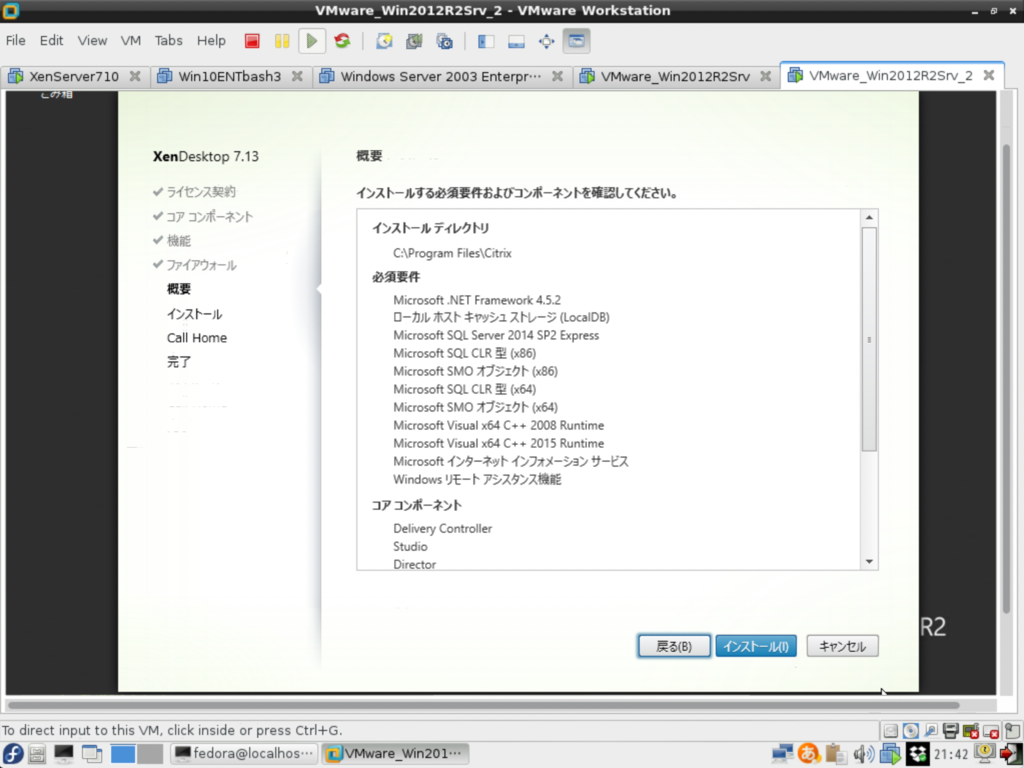The height and width of the screenshot is (768, 1024).
Task: Click the network computers tray icon
Action: click(782, 754)
